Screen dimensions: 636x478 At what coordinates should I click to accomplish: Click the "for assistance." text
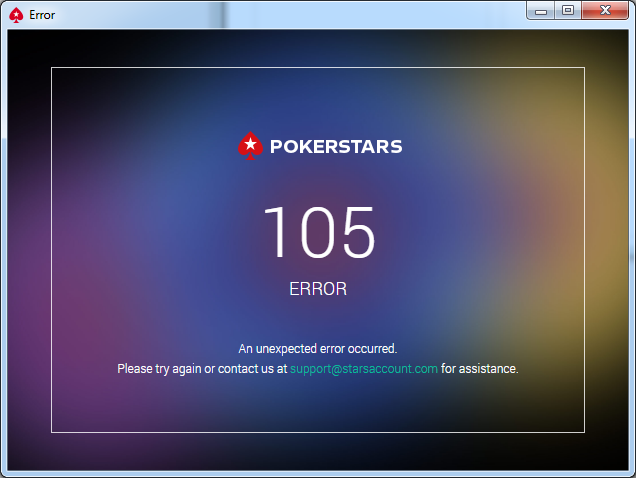click(x=480, y=369)
